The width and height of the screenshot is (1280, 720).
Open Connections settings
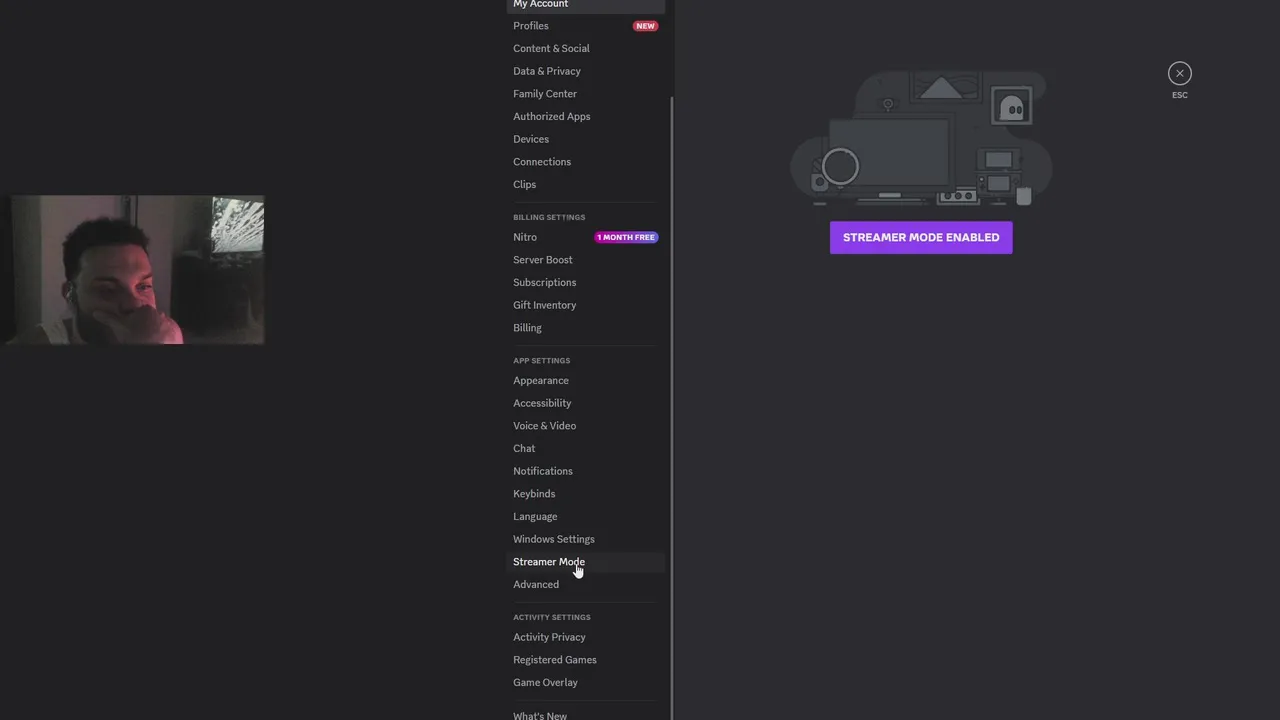[585, 162]
